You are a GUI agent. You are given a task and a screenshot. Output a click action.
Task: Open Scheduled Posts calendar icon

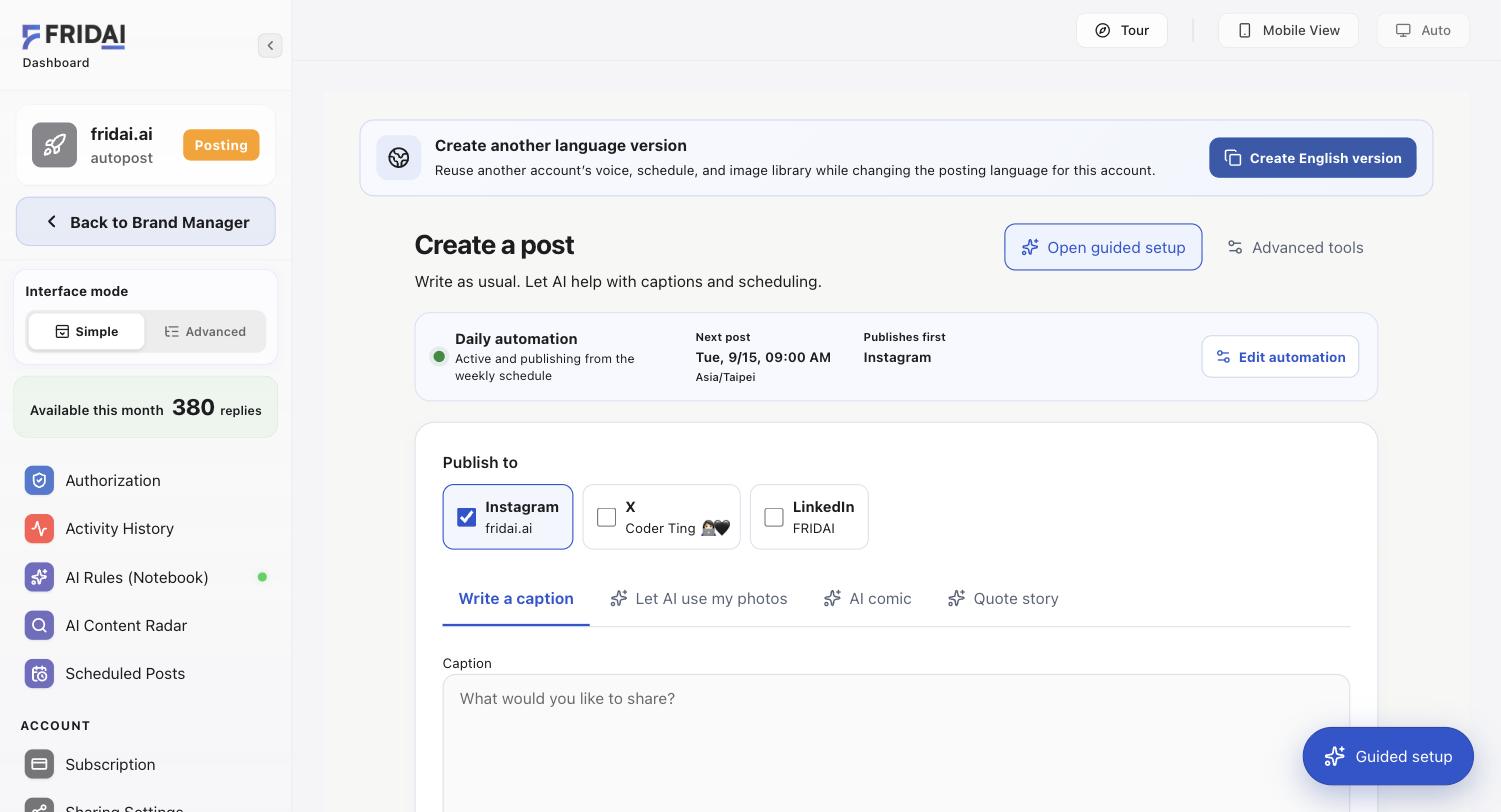[39, 674]
